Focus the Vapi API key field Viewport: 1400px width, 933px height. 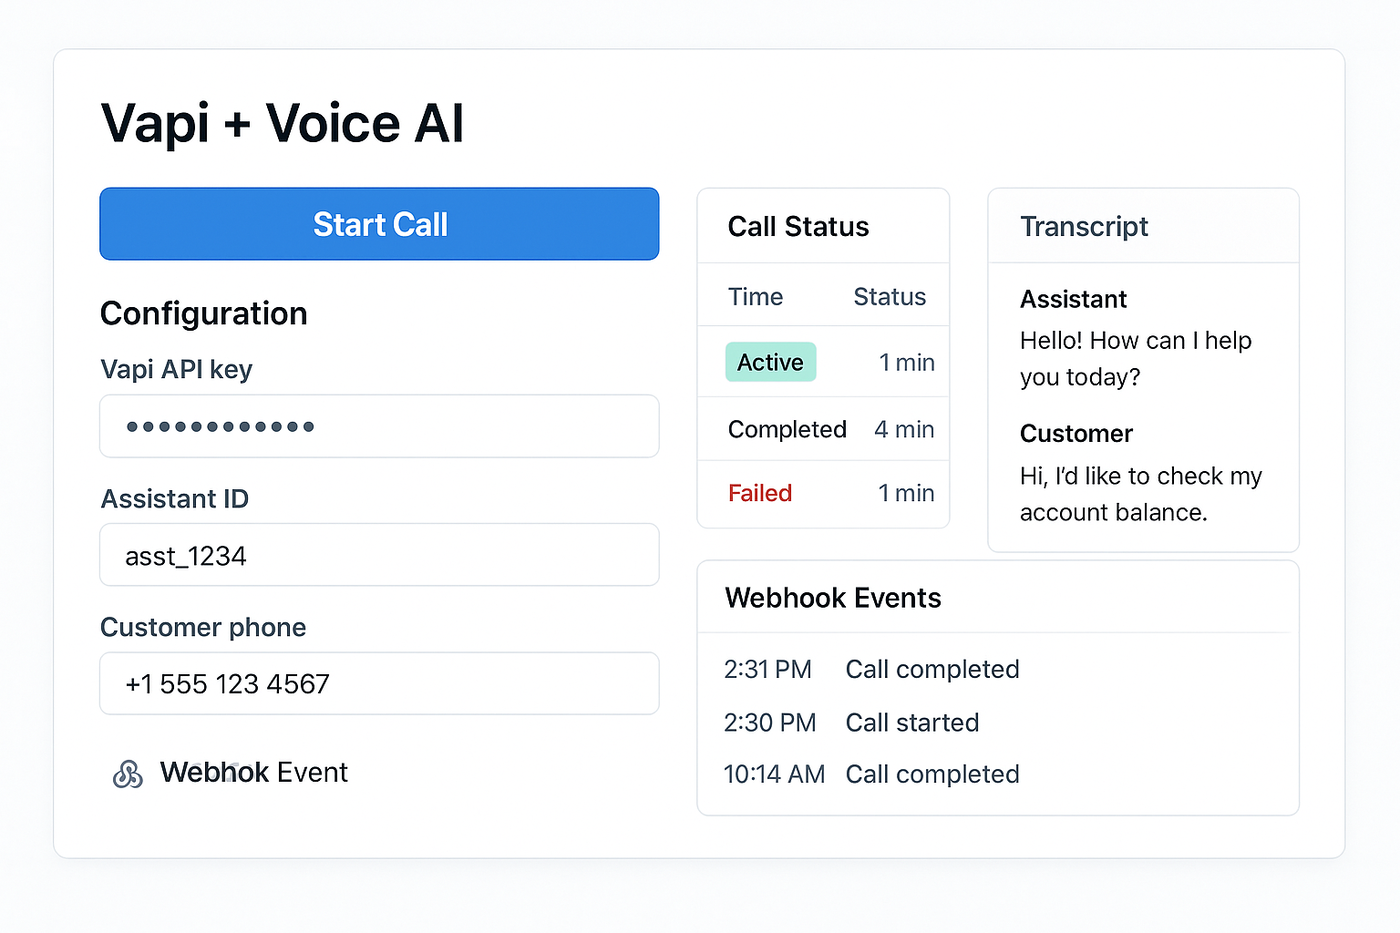pos(379,426)
